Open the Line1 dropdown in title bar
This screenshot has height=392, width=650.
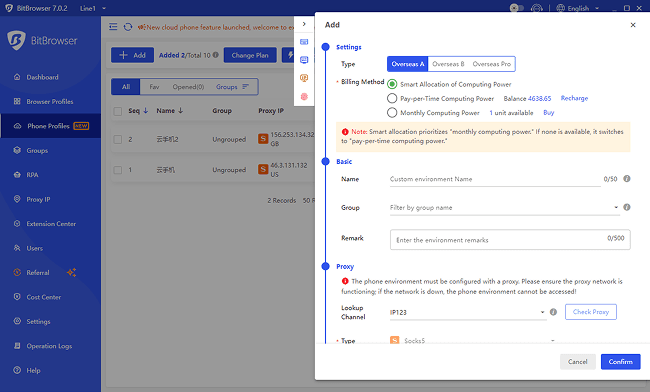tap(92, 8)
